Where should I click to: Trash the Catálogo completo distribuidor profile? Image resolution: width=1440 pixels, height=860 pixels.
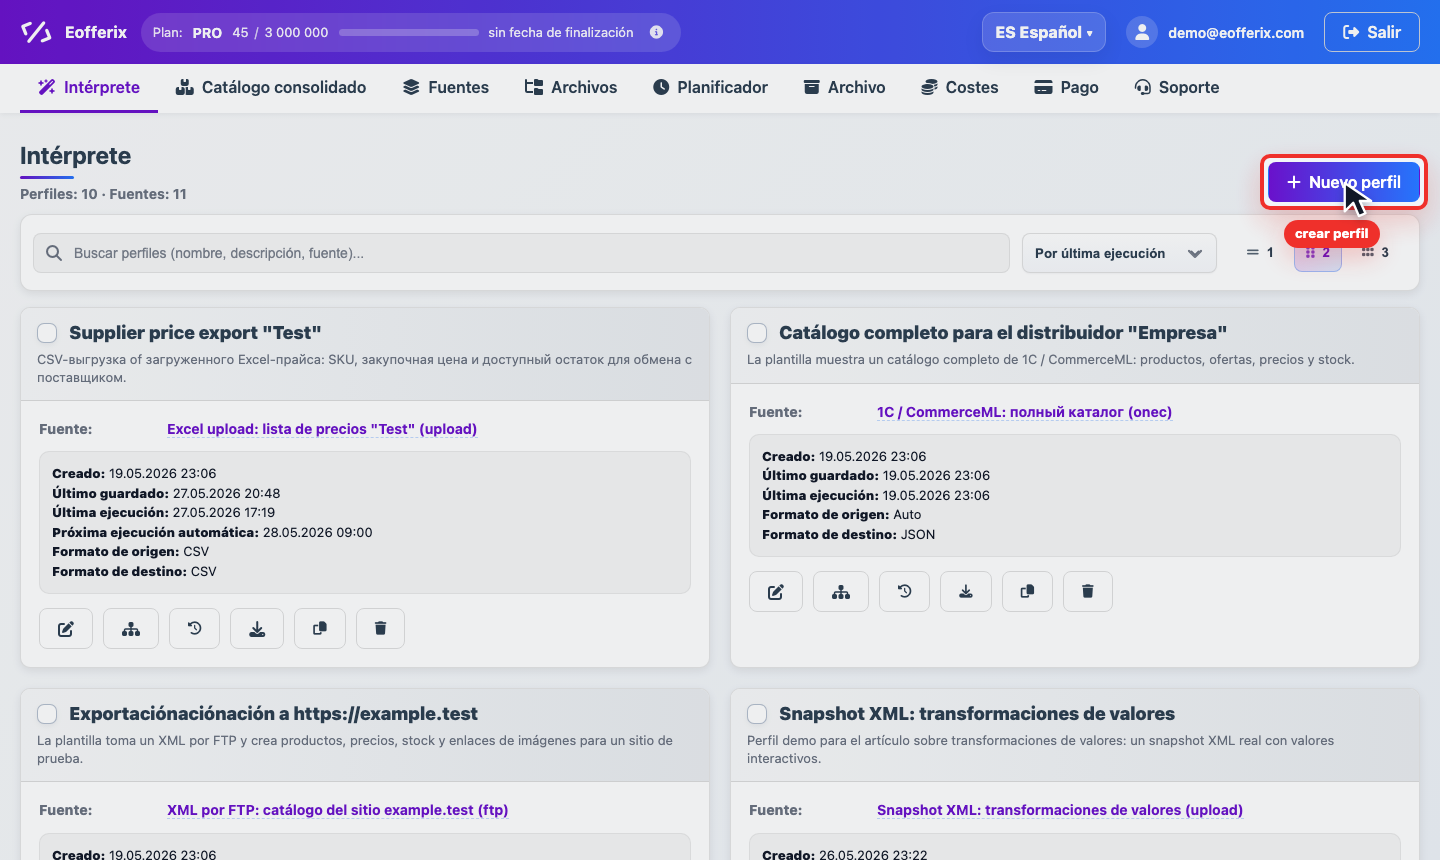1088,592
